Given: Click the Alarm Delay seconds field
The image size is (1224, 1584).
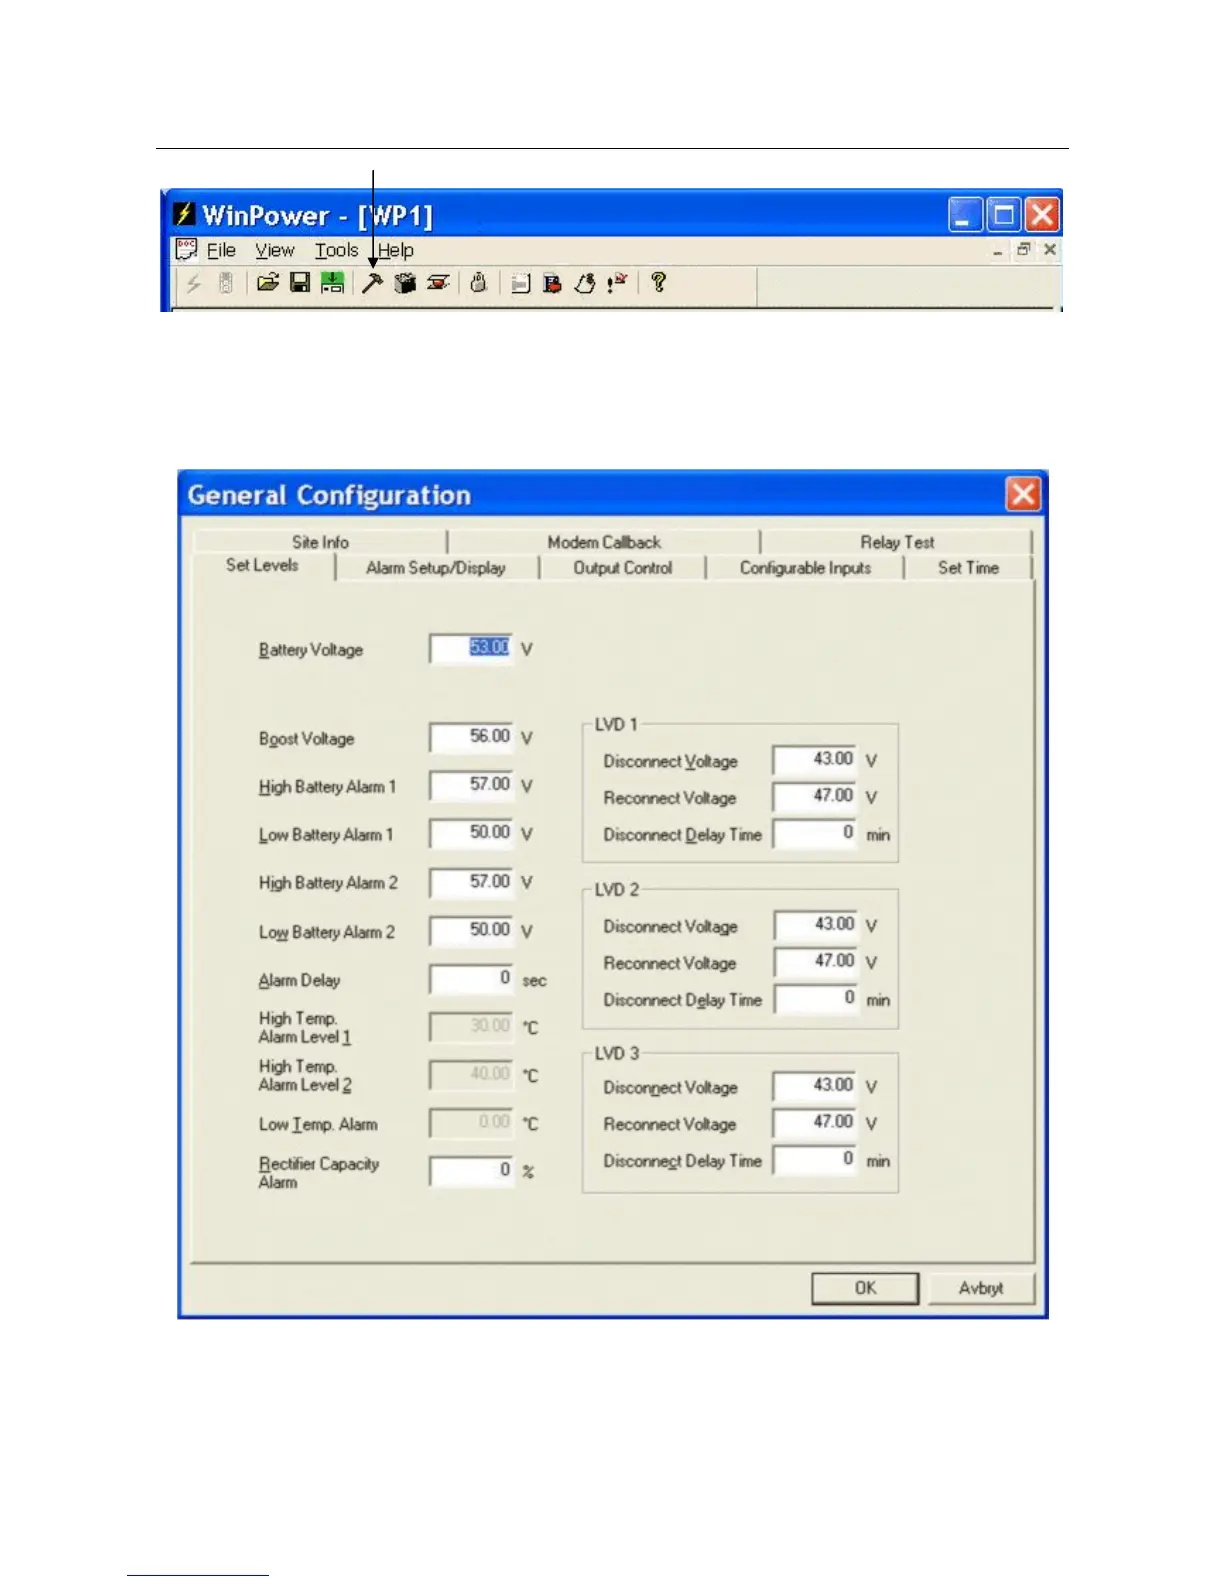Looking at the screenshot, I should click(471, 978).
